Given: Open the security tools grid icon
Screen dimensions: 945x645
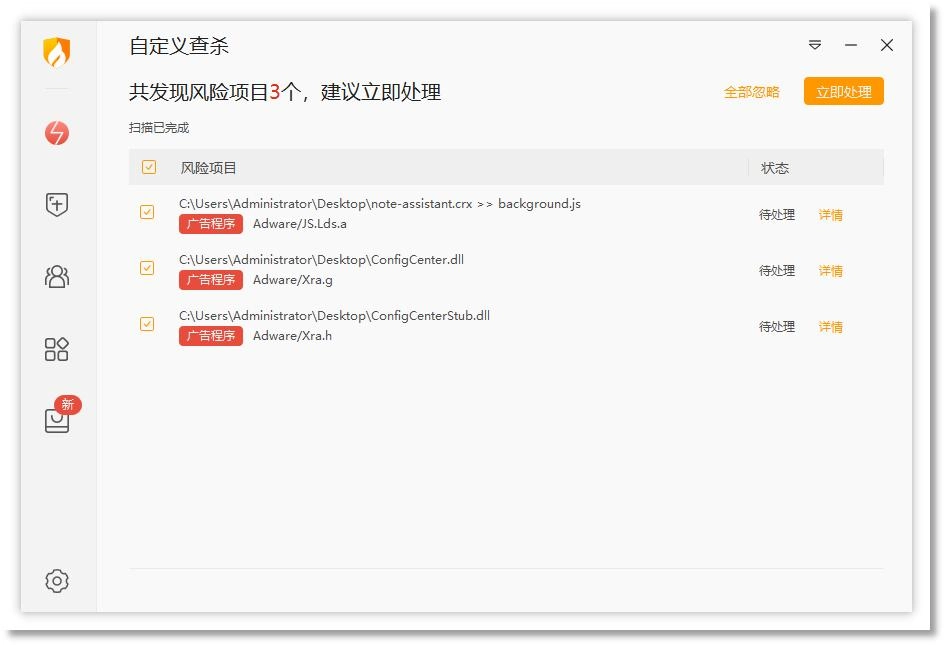Looking at the screenshot, I should pos(57,349).
